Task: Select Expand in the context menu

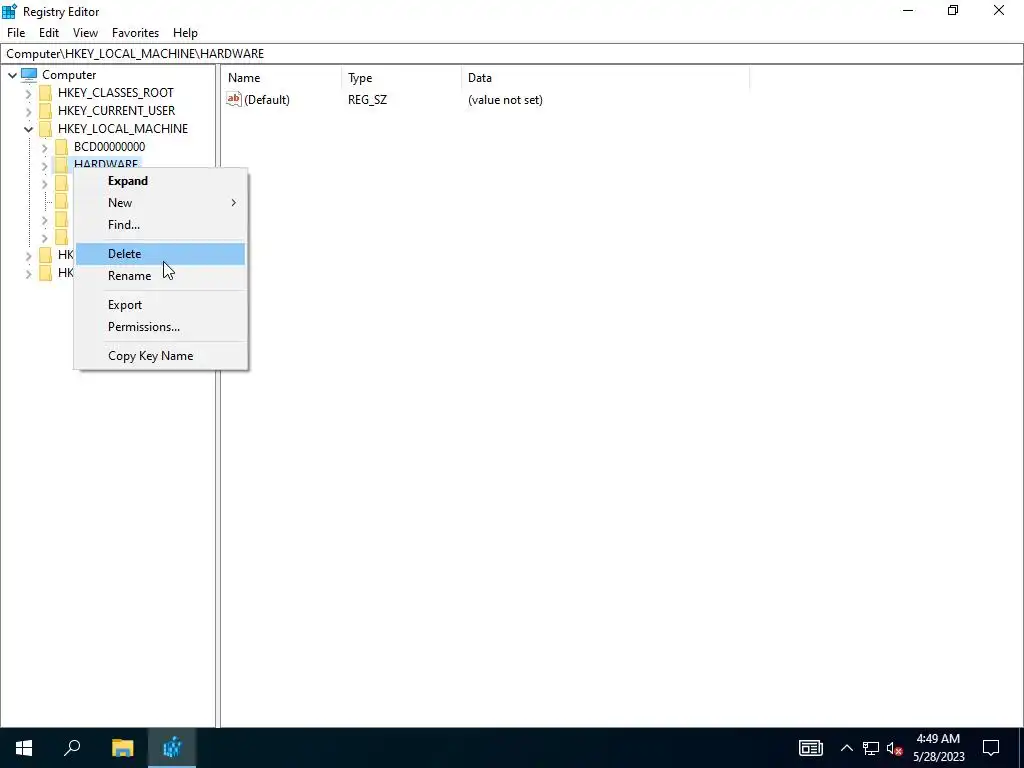Action: 161,181
